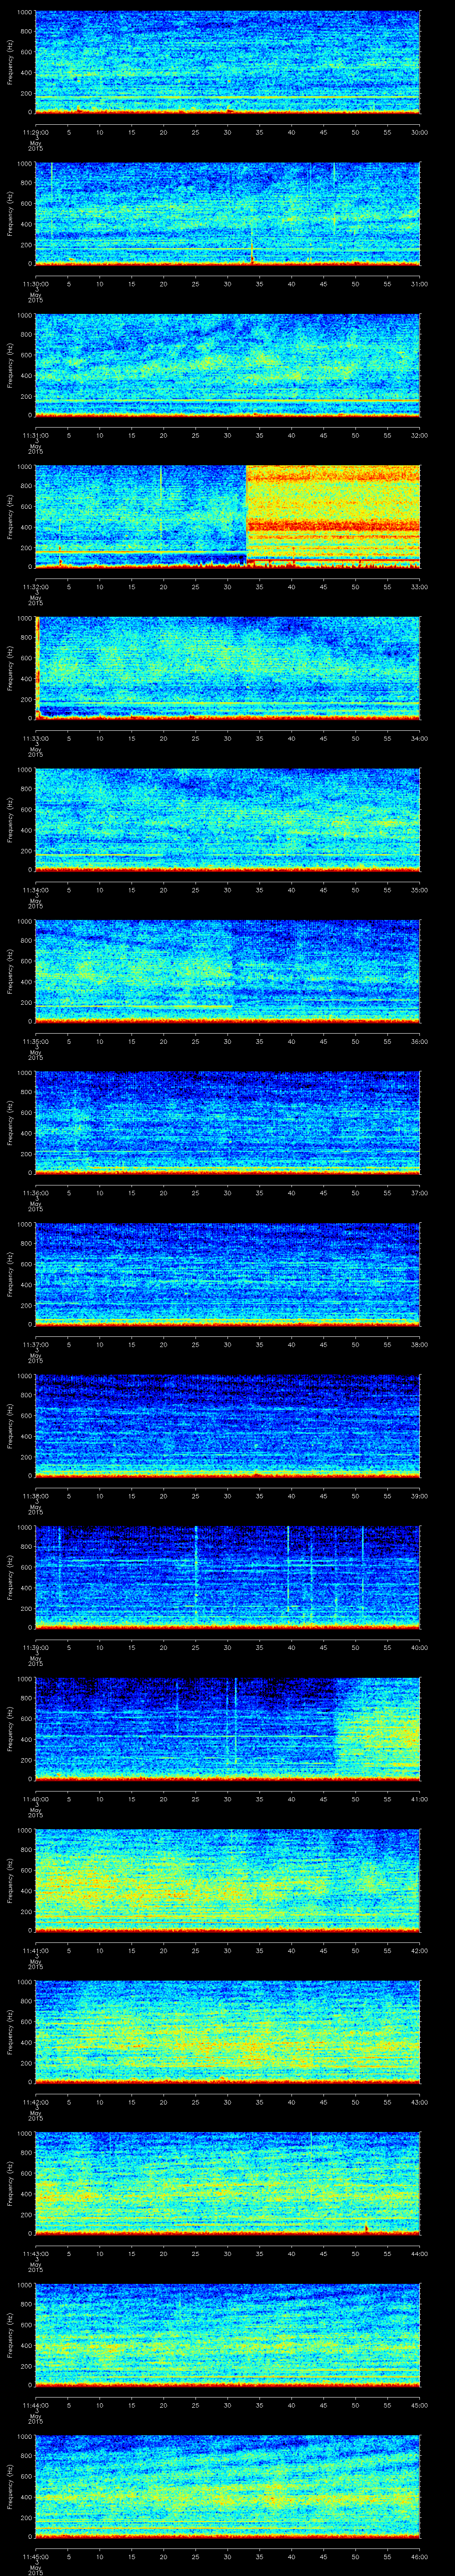Click 'Frequency (Hz)' axis label of 11:39:00 panel
The image size is (455, 2576).
[x=10, y=1577]
